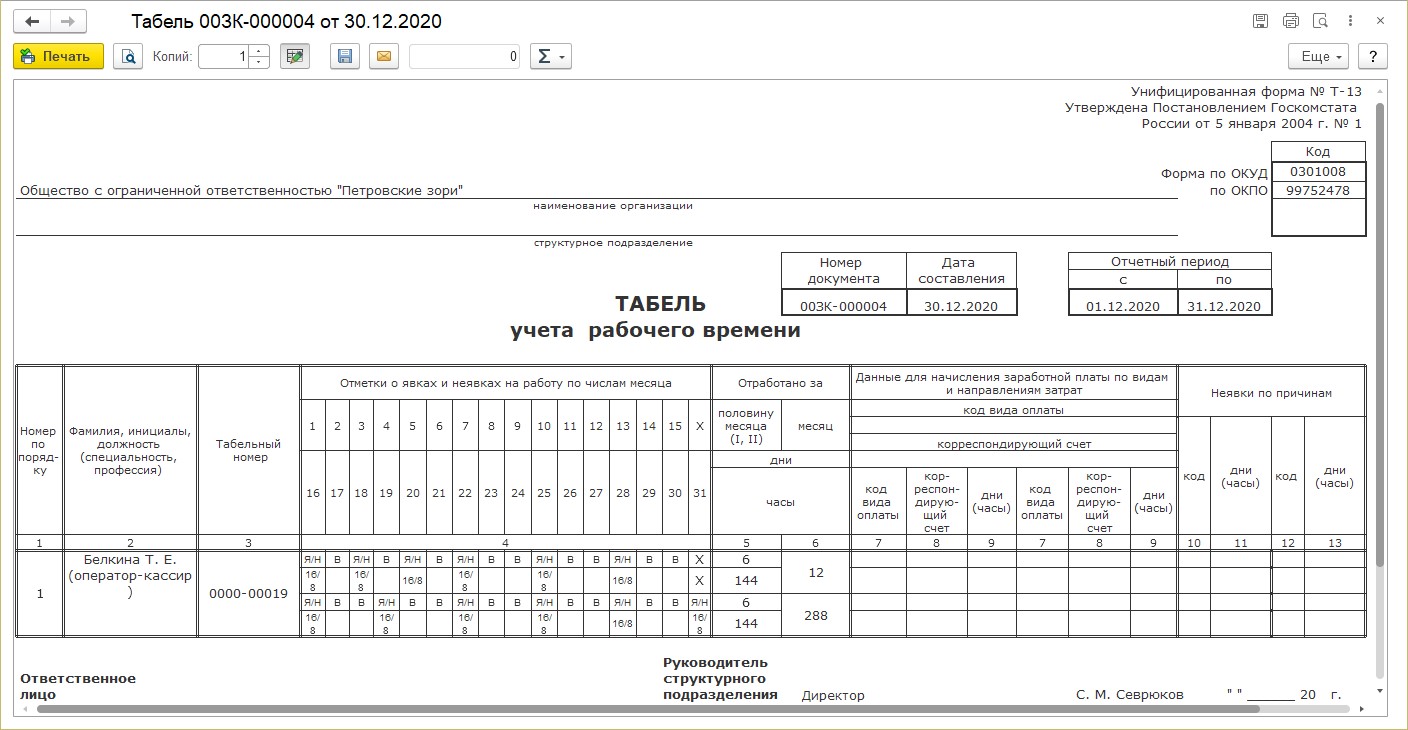The image size is (1408, 730).
Task: Click organization name Петровские зори
Action: click(x=241, y=190)
